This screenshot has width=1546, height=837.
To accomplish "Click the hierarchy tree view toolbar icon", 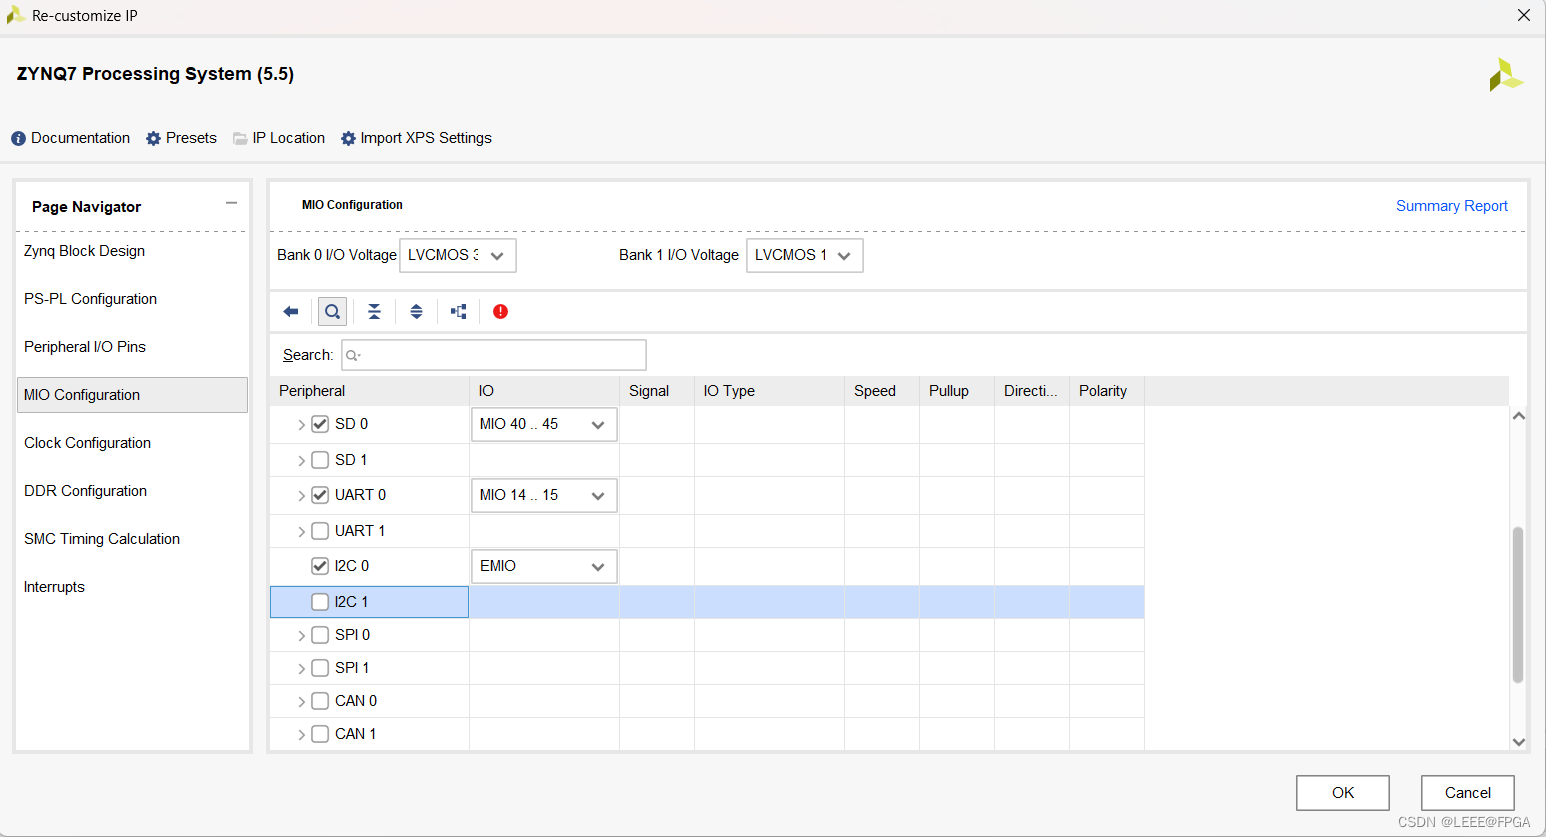I will tap(459, 312).
